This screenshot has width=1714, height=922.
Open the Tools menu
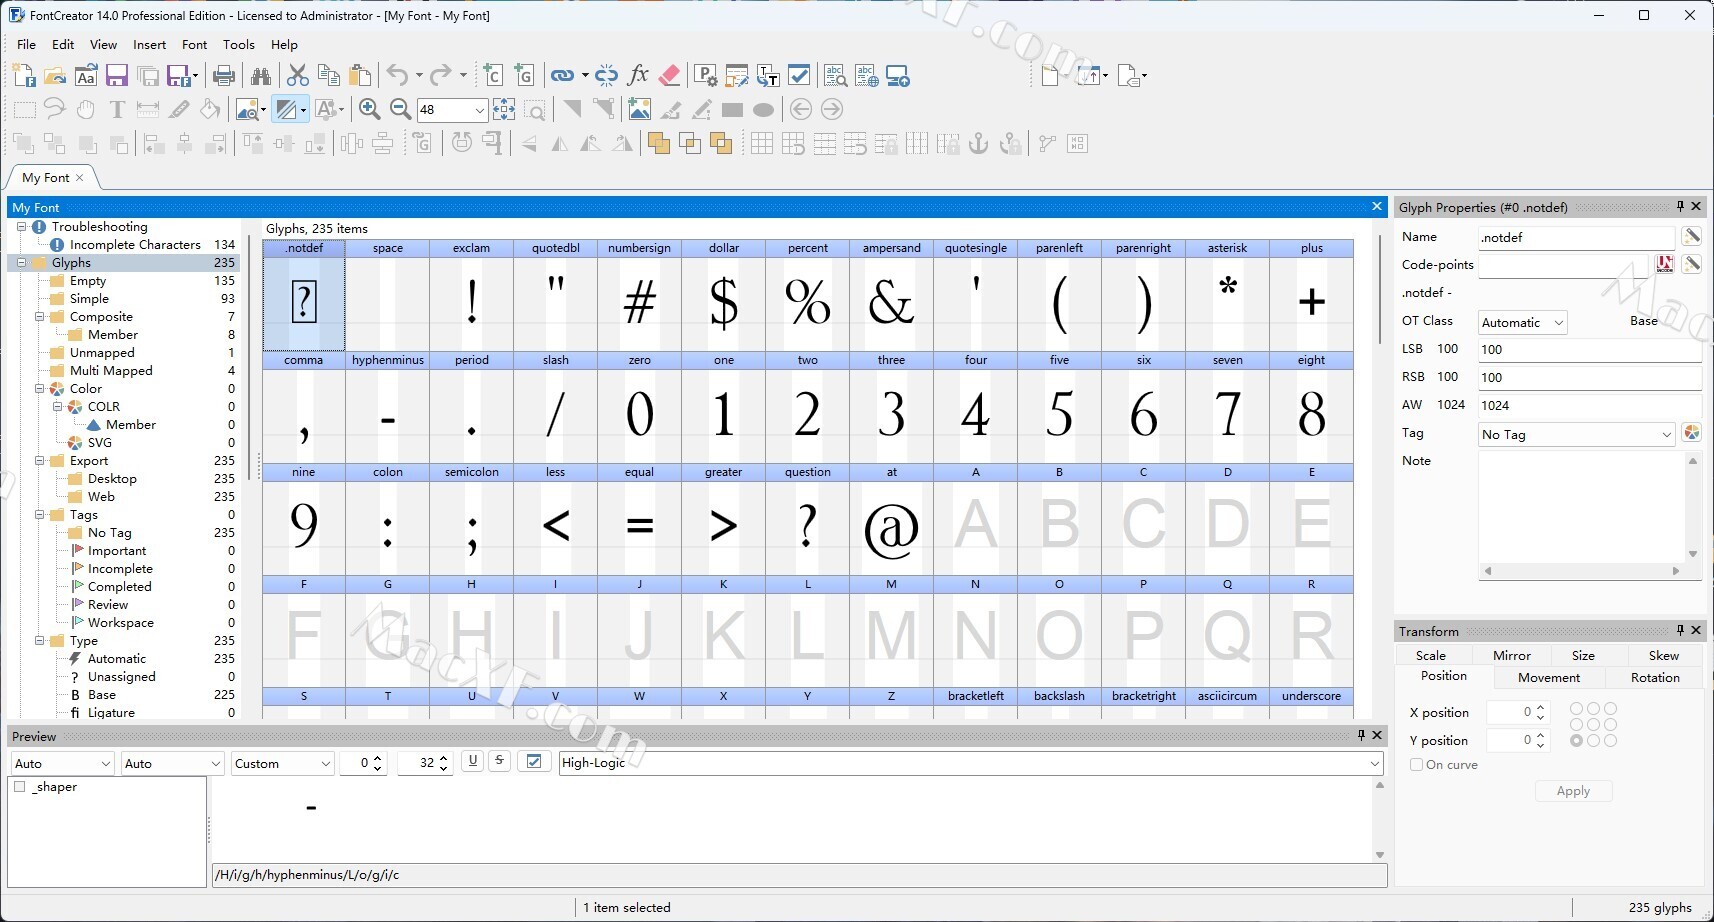pyautogui.click(x=238, y=45)
